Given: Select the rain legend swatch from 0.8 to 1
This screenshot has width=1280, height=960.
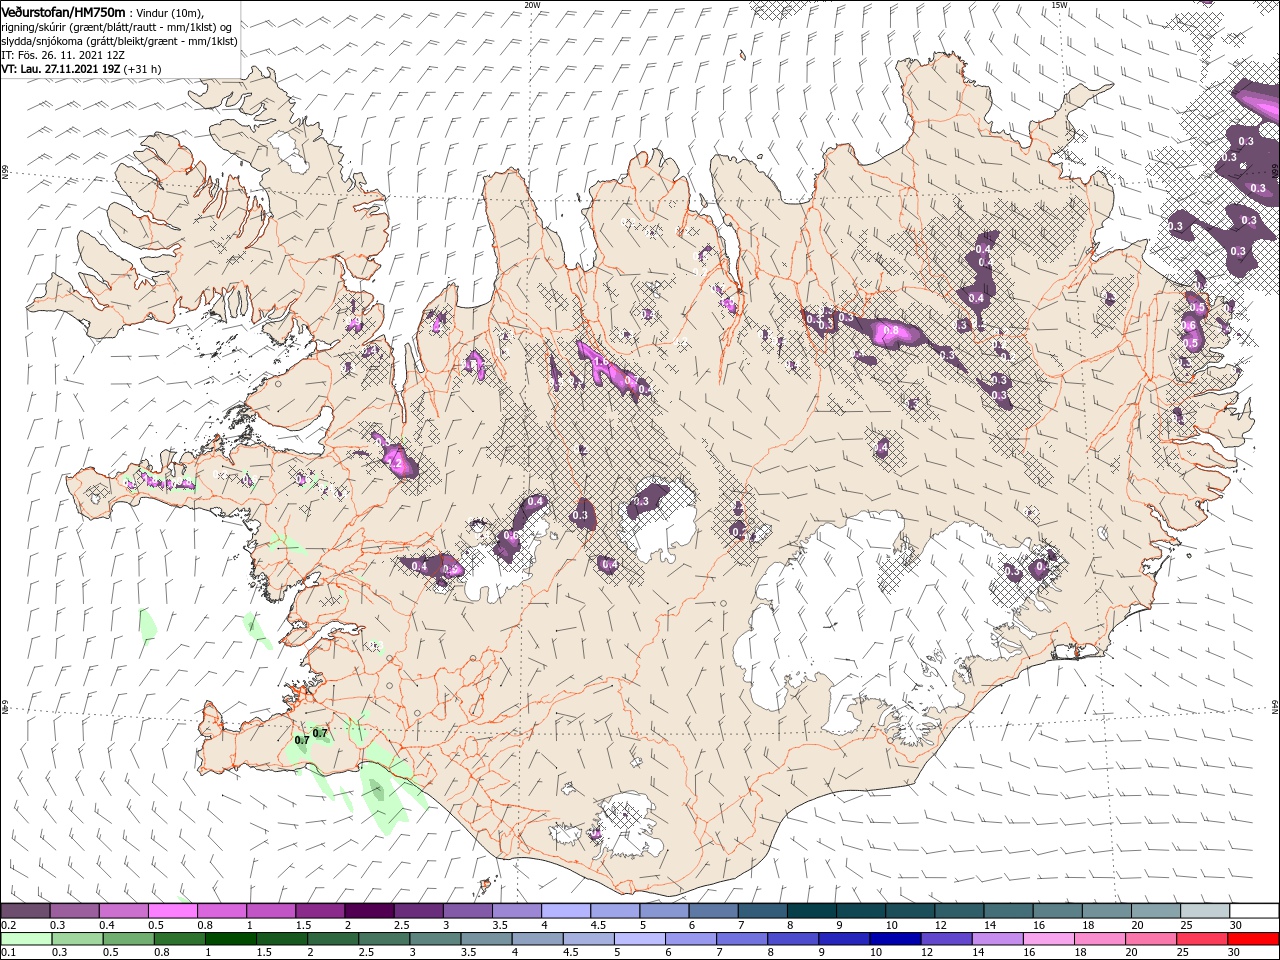Looking at the screenshot, I should [180, 938].
